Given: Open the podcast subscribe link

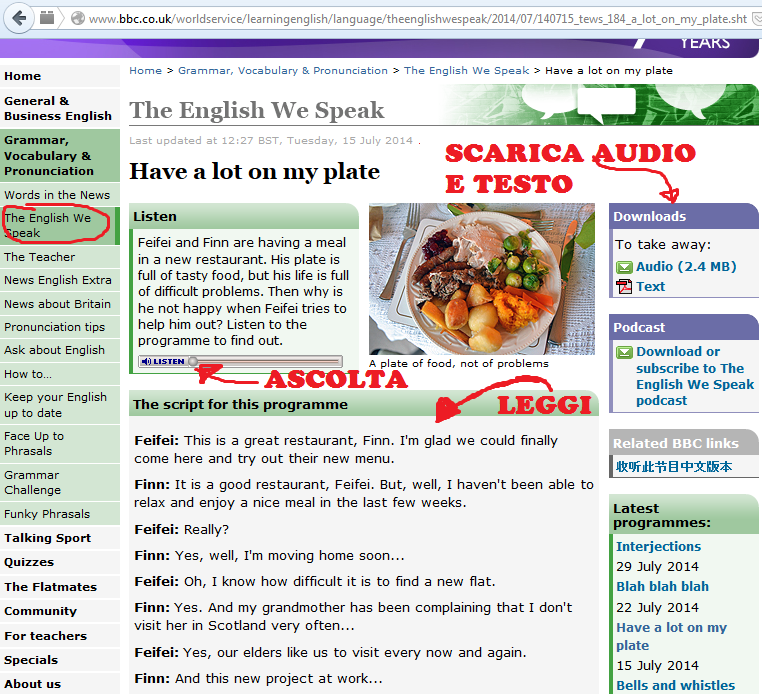Looking at the screenshot, I should 694,376.
